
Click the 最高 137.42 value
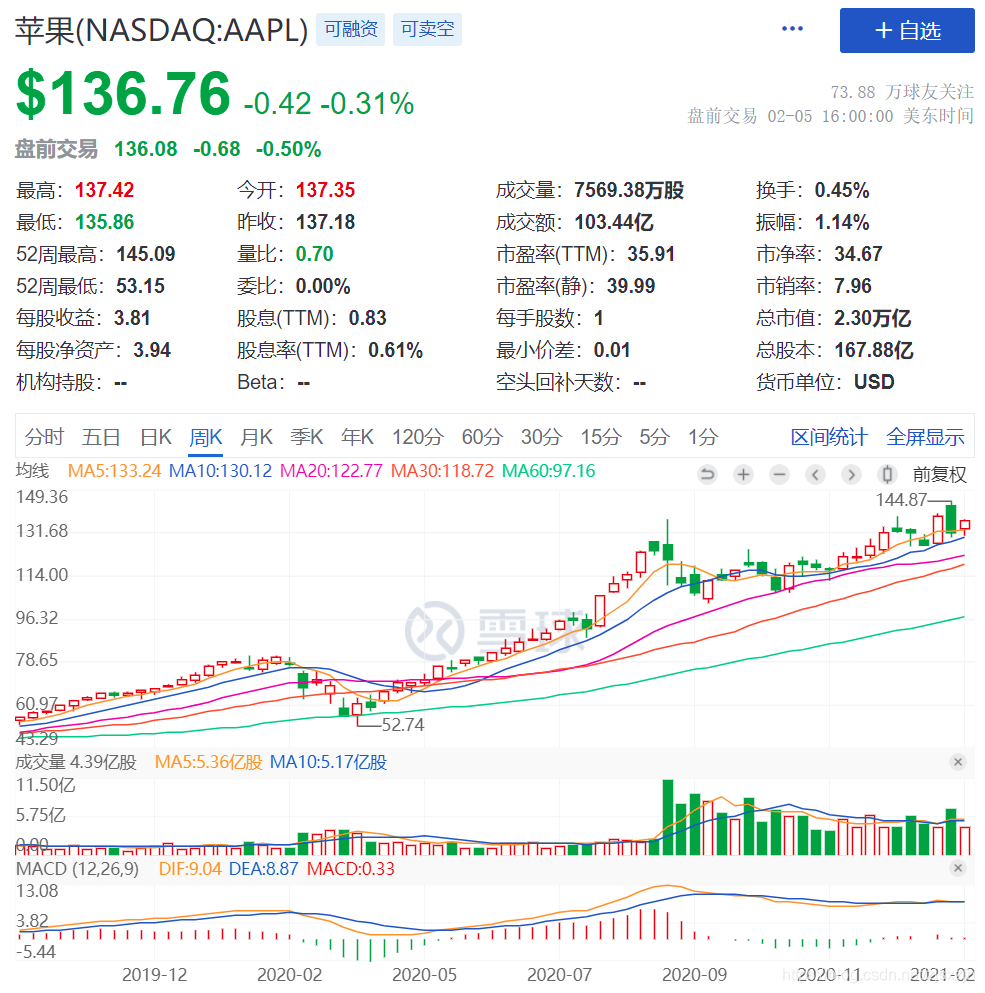(x=105, y=190)
